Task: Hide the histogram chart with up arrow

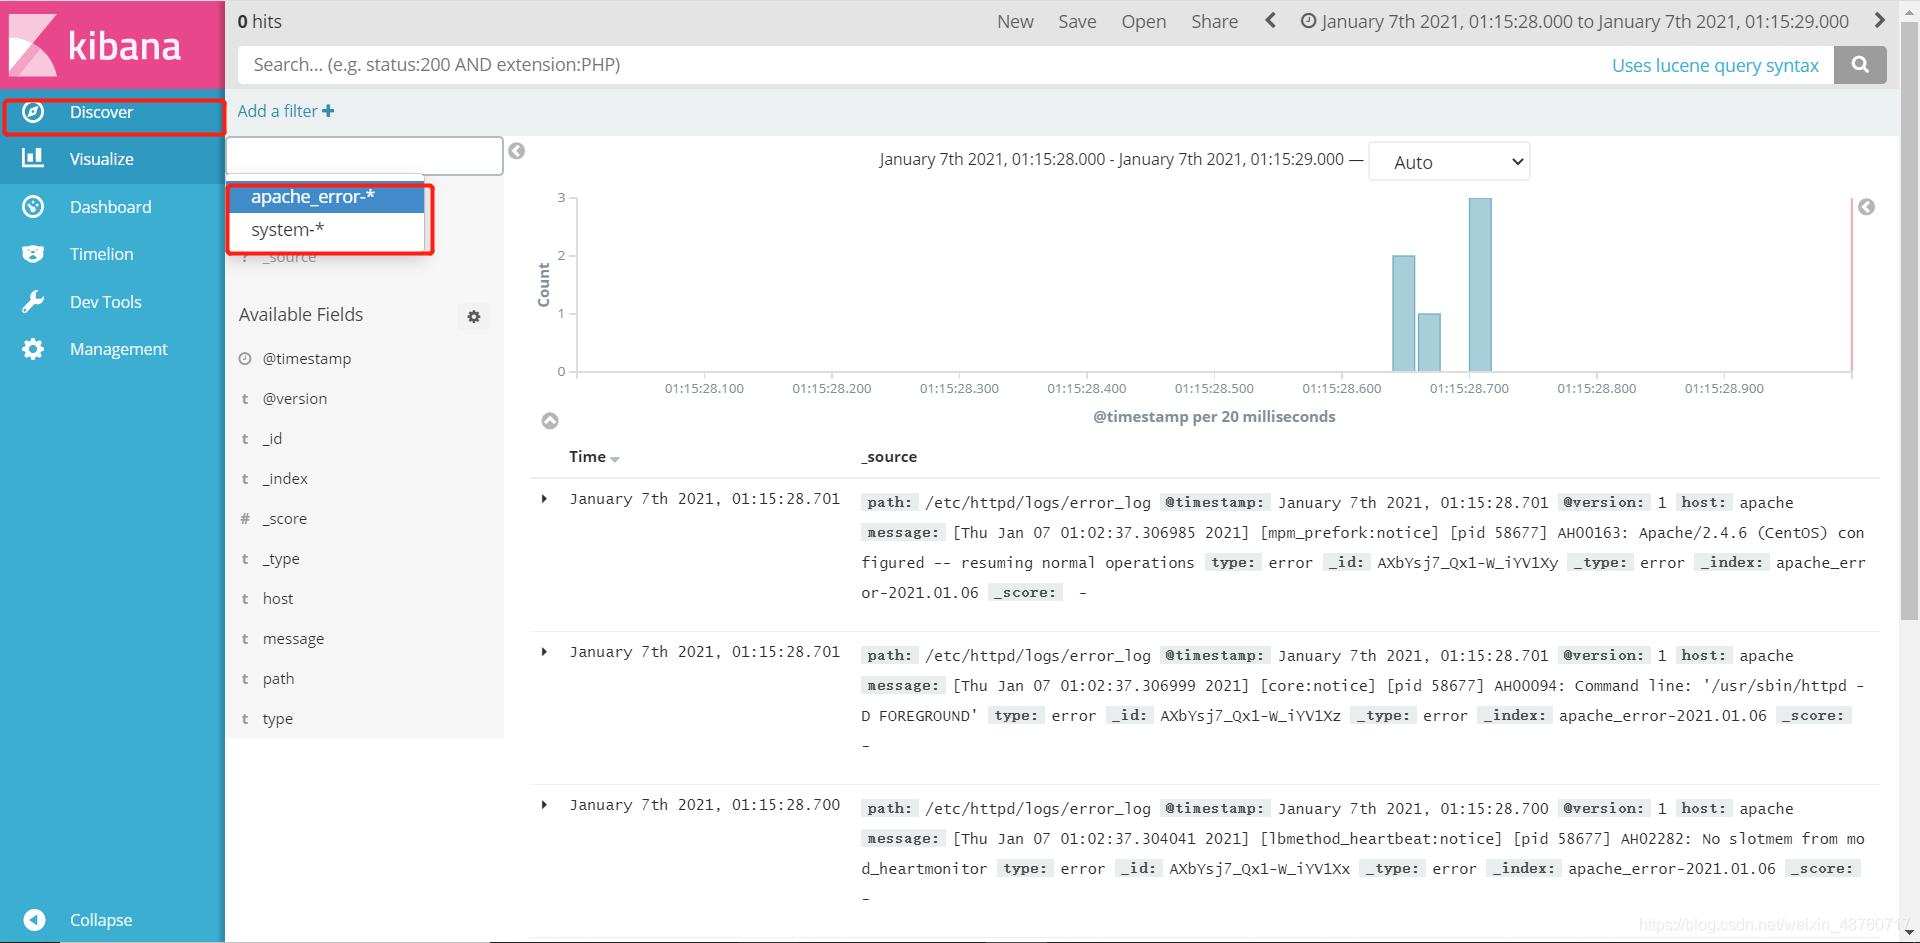Action: tap(550, 421)
